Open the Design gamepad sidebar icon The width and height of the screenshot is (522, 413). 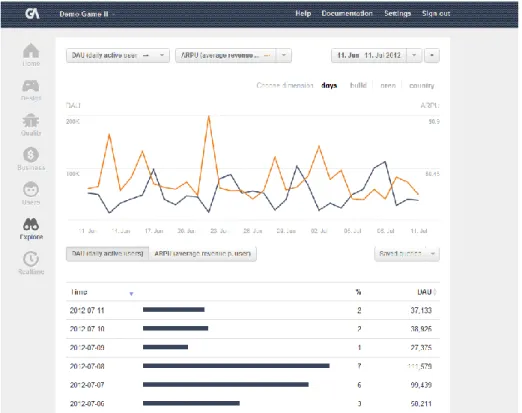[31, 90]
